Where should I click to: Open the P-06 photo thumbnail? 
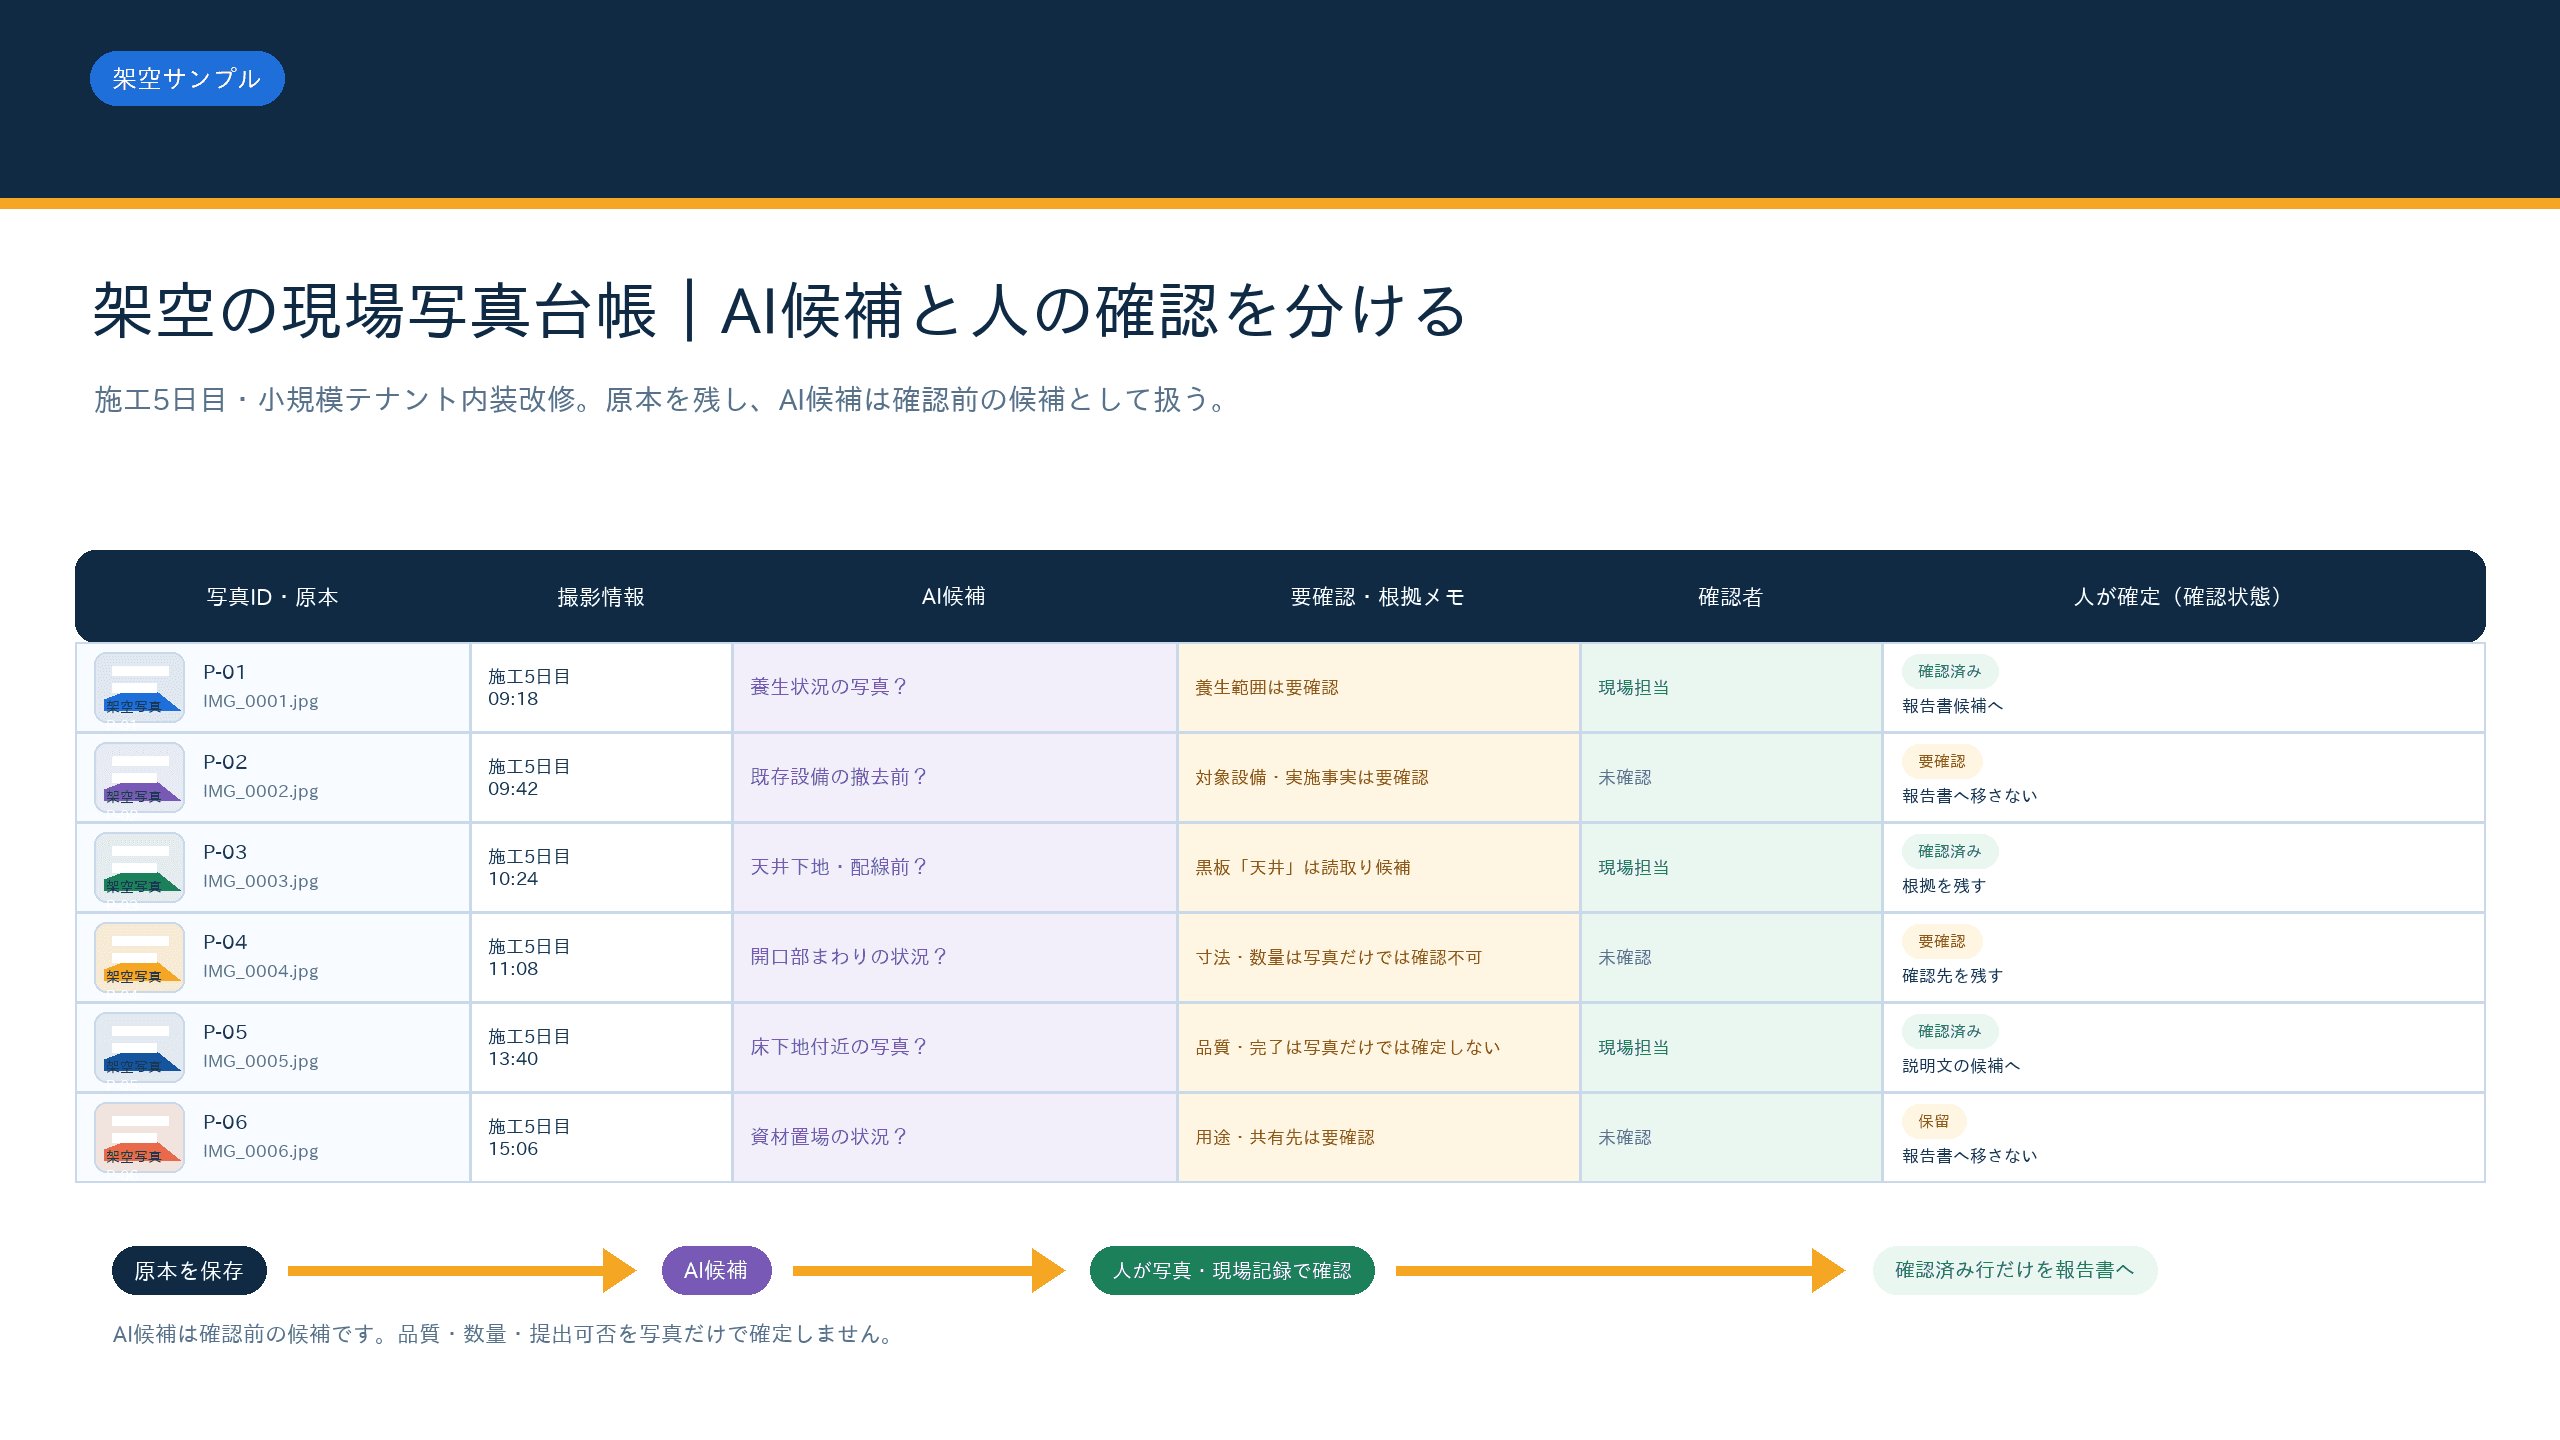[139, 1137]
